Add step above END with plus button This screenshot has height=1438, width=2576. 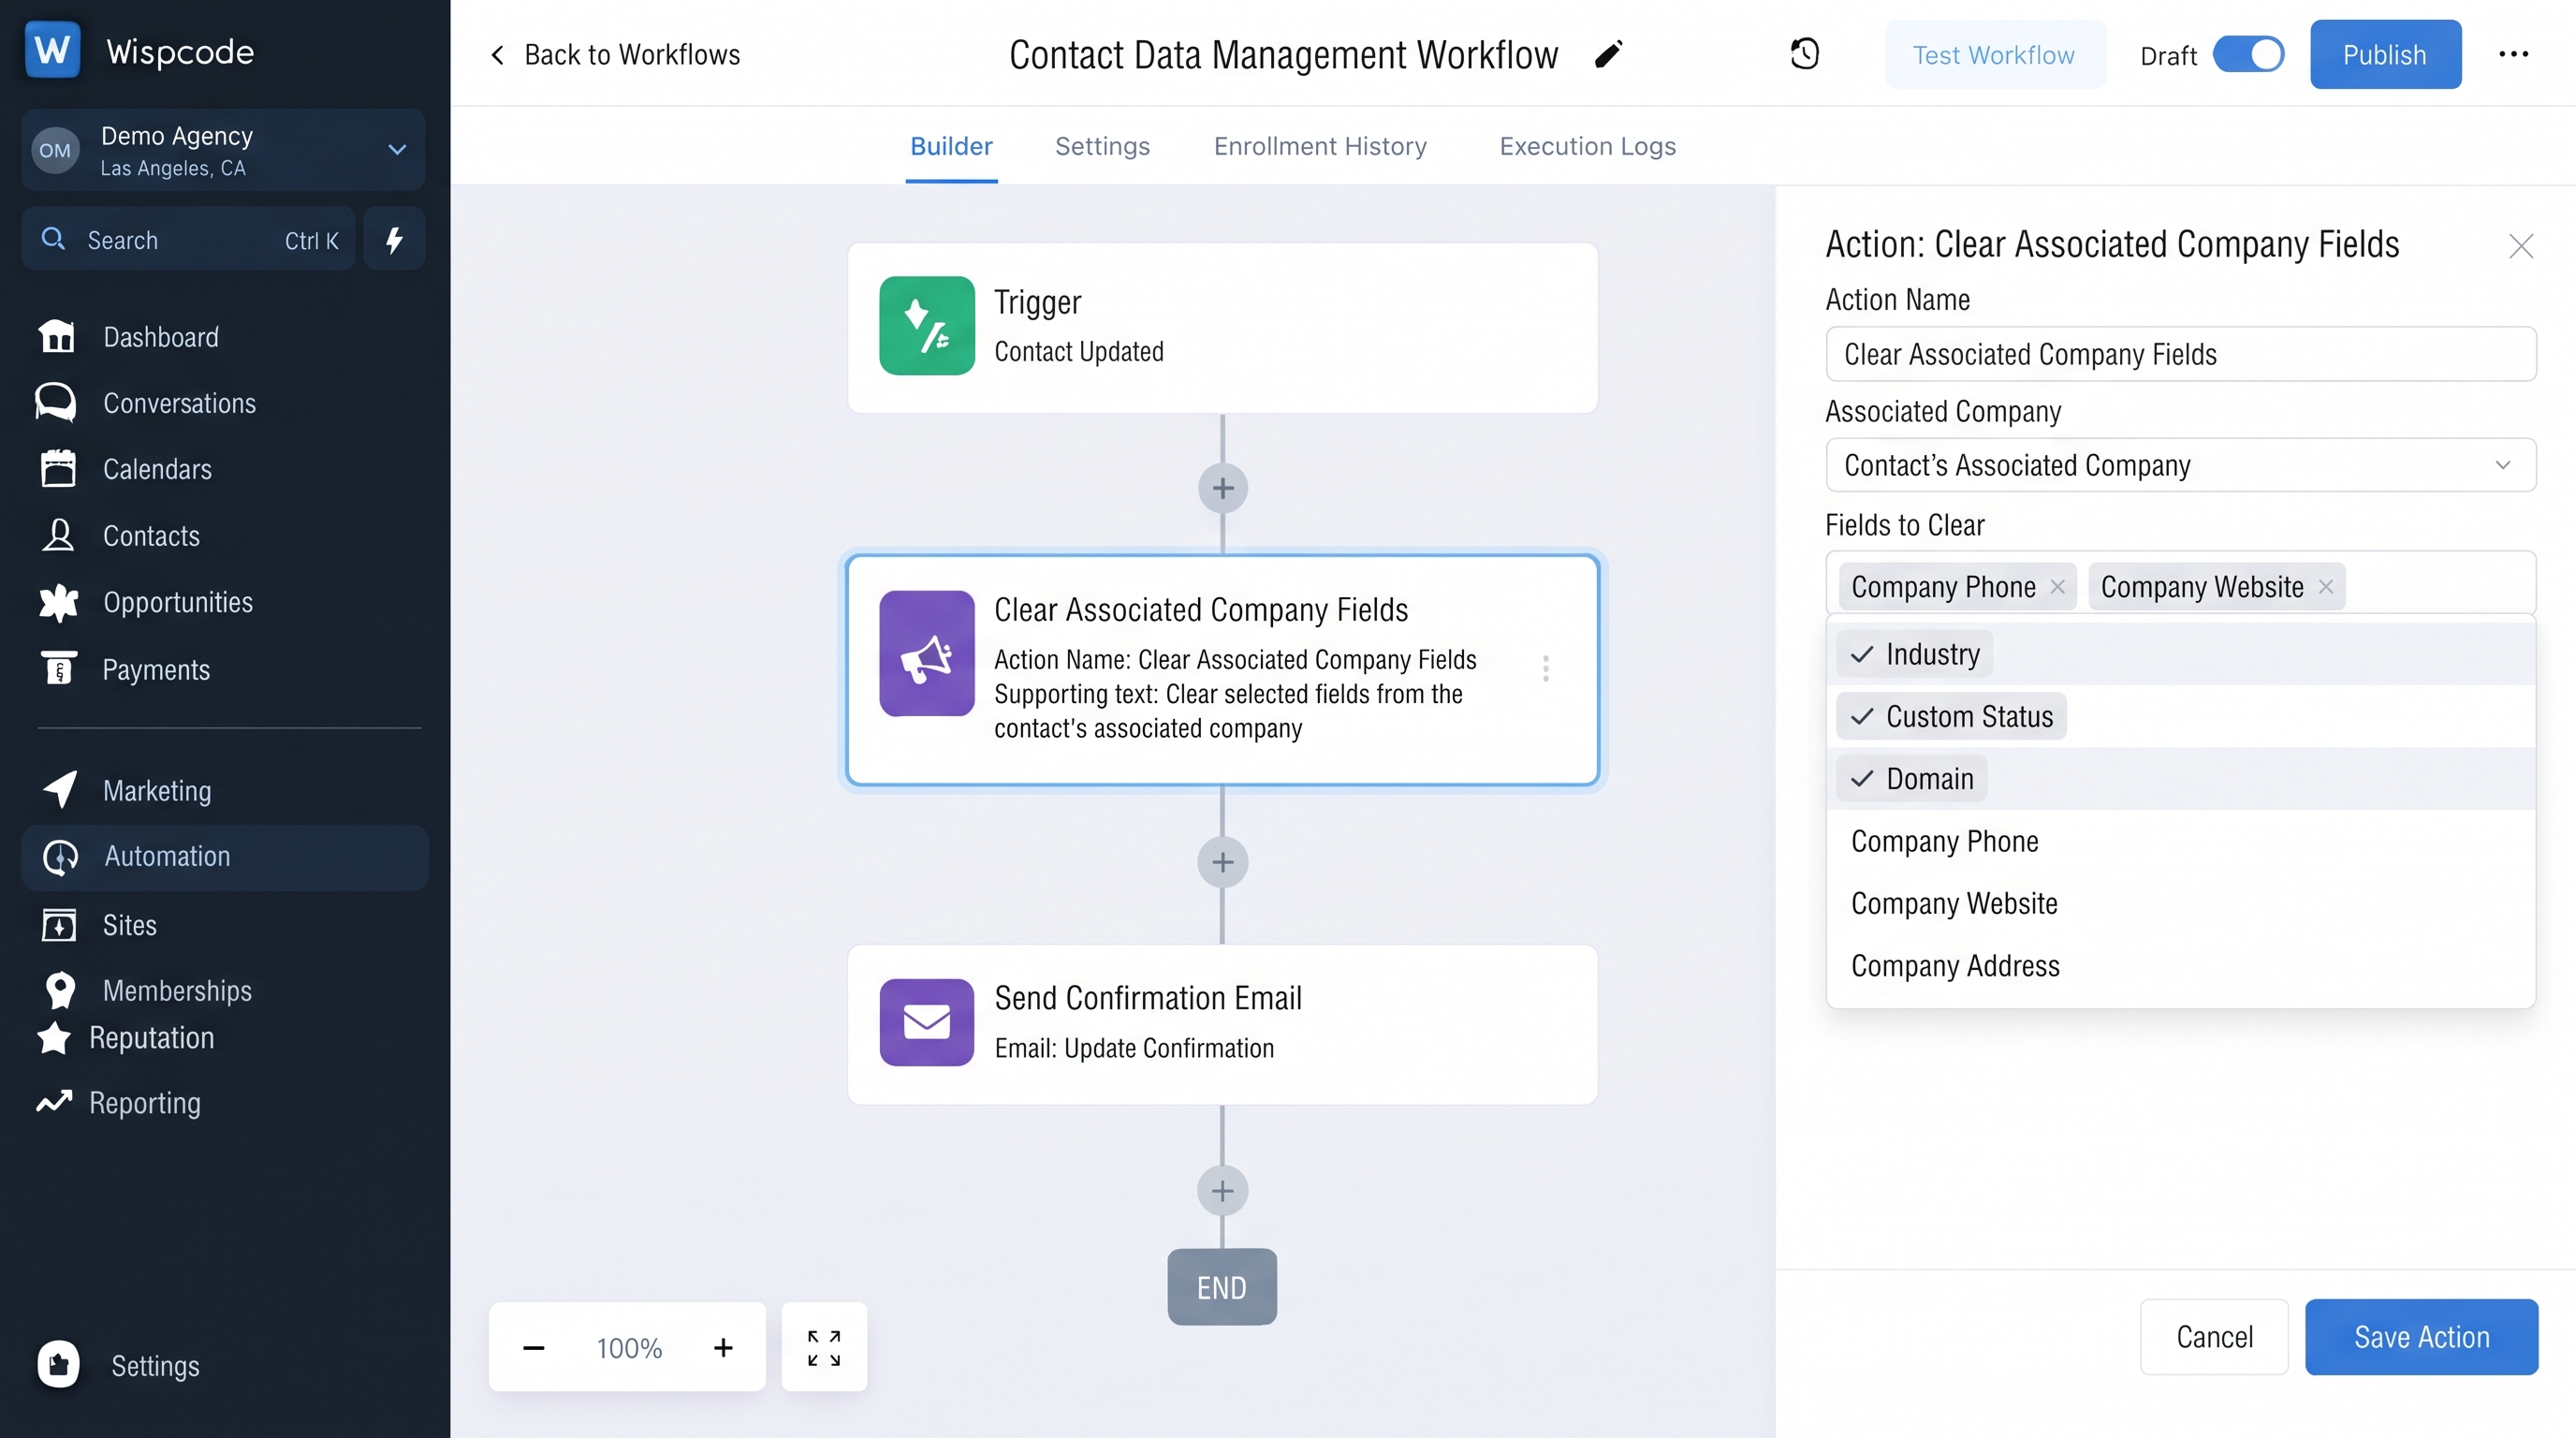point(1222,1190)
